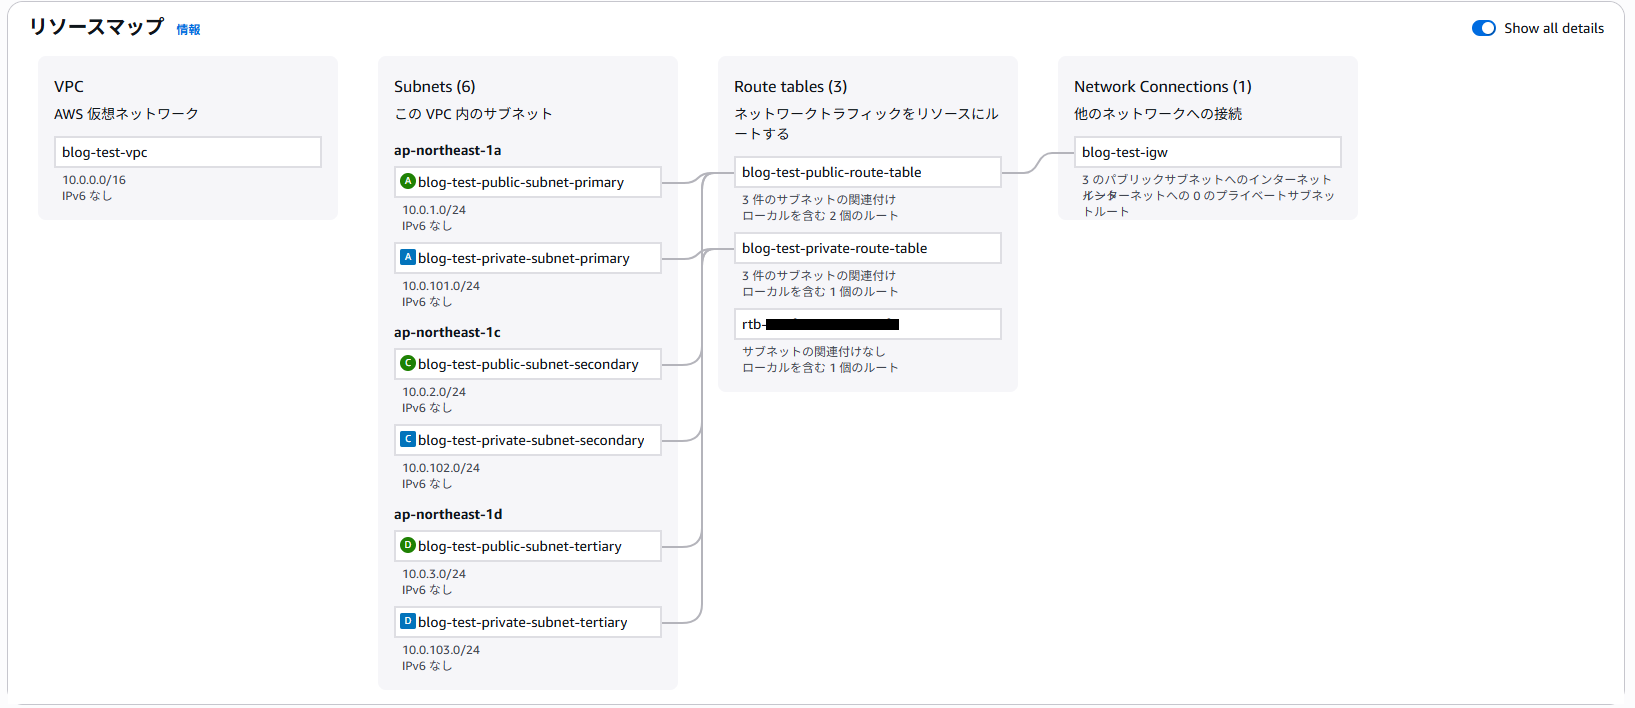
Task: Select the blog-test-private-route-table entry
Action: tap(867, 248)
